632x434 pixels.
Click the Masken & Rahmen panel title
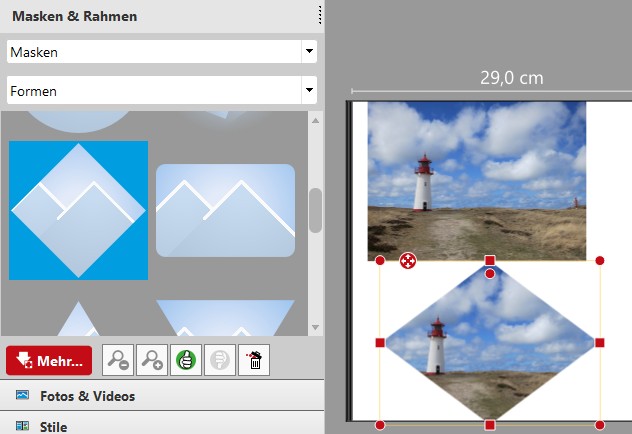tap(75, 16)
